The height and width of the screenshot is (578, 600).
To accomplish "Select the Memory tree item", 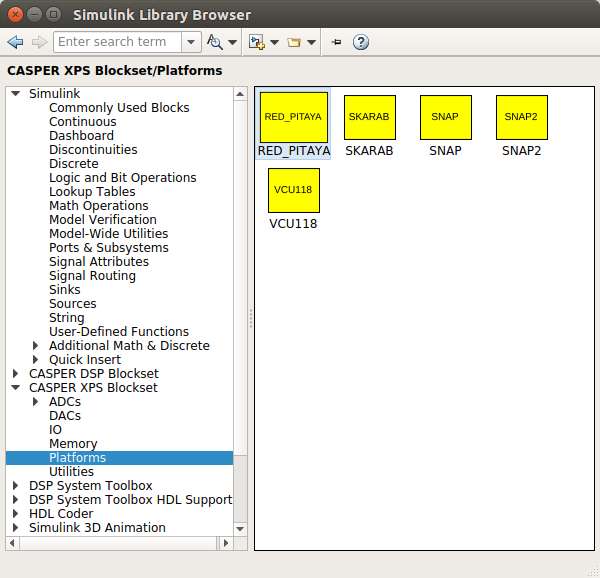I will click(73, 444).
